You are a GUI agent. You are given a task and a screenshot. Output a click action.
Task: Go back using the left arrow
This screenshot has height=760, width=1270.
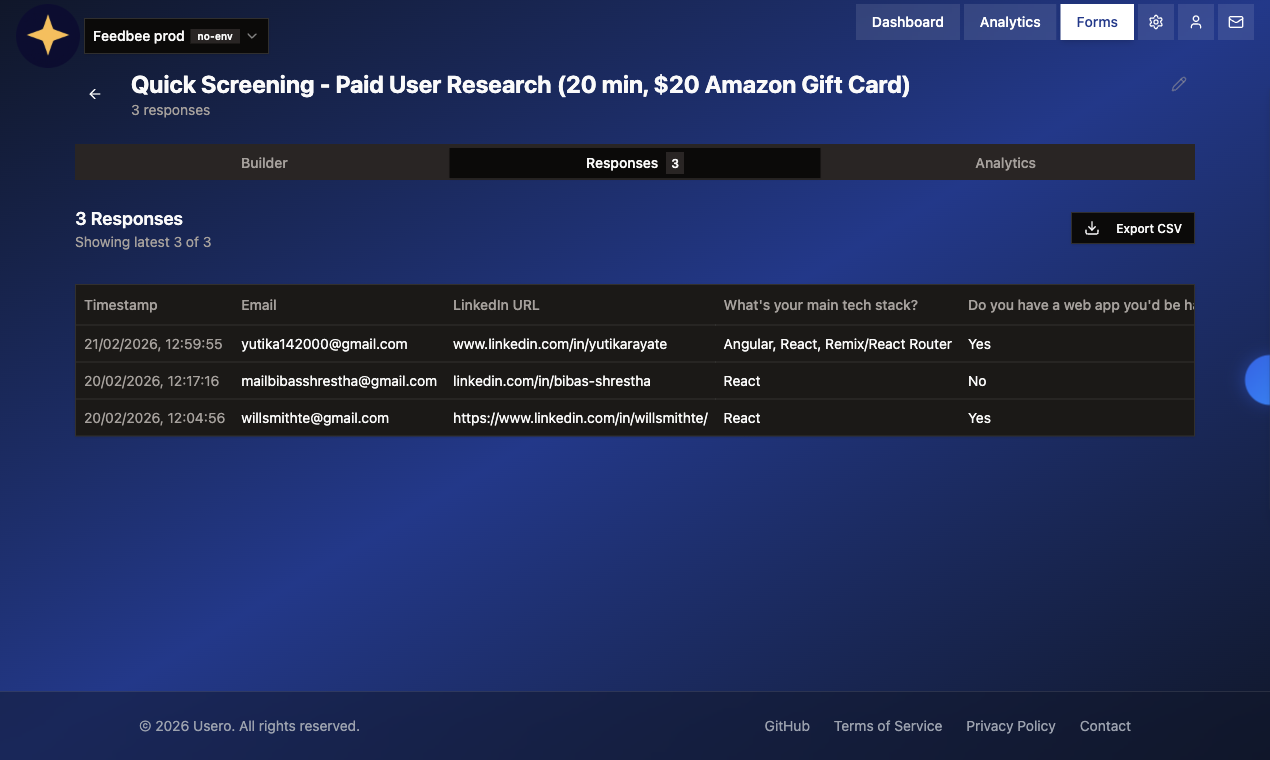pos(95,94)
